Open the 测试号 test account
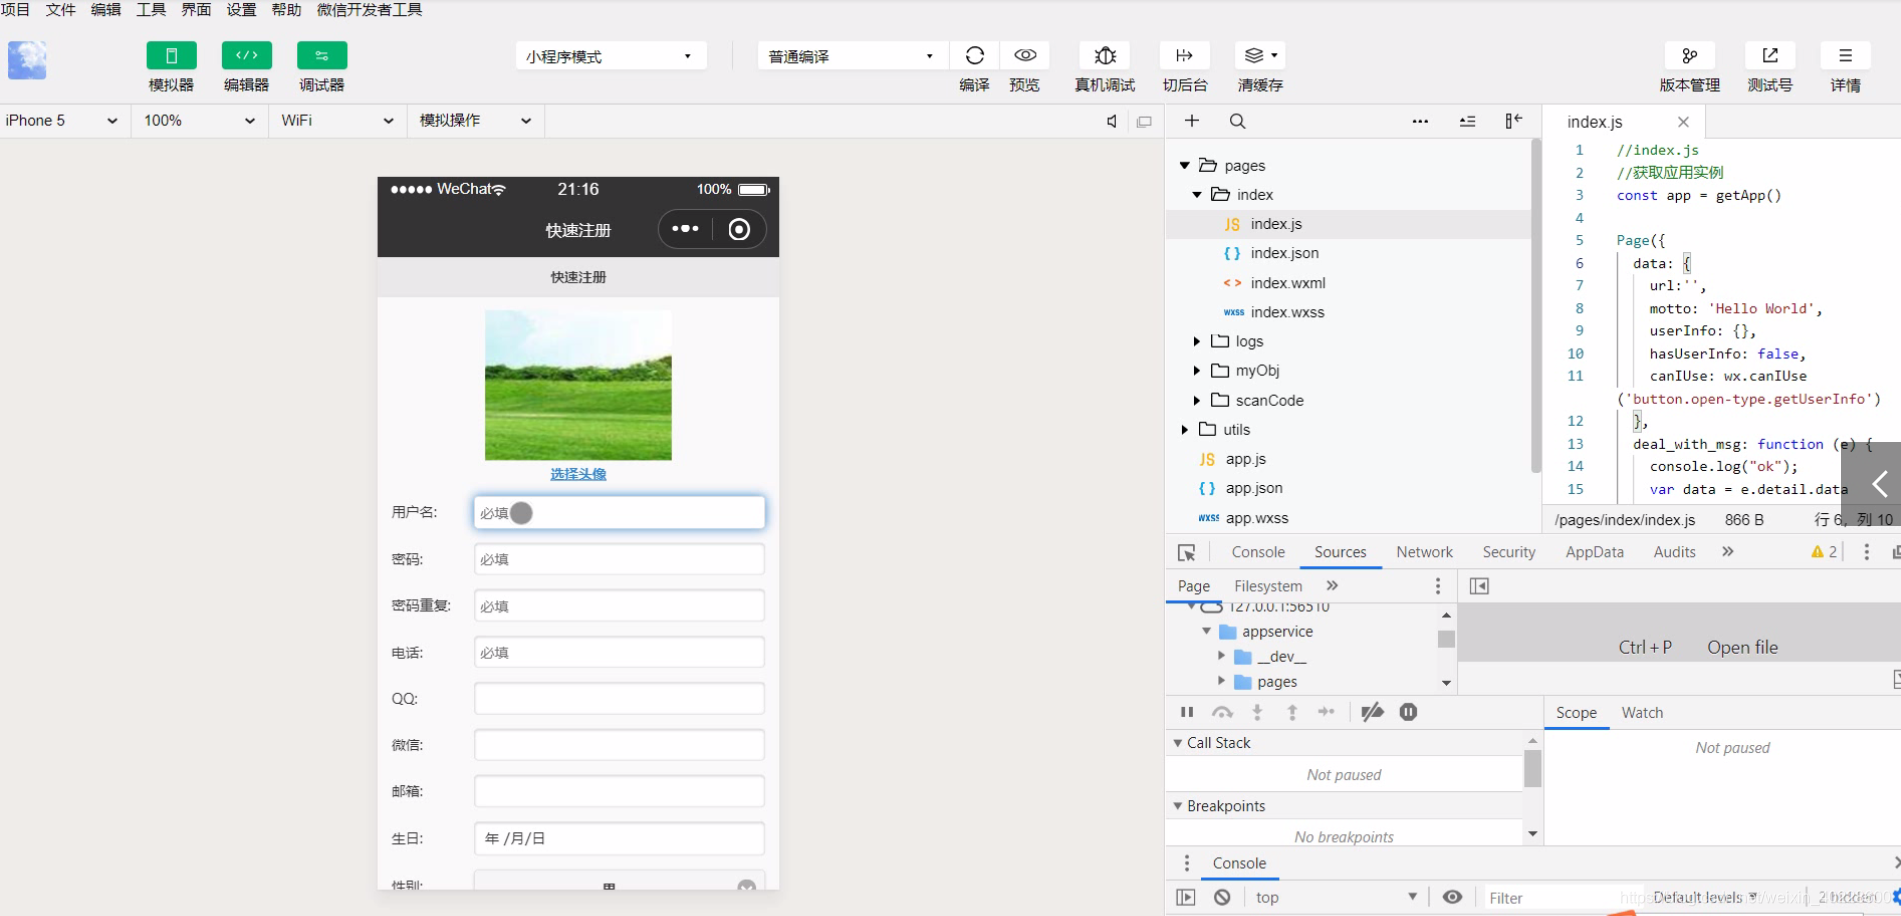 click(x=1770, y=55)
